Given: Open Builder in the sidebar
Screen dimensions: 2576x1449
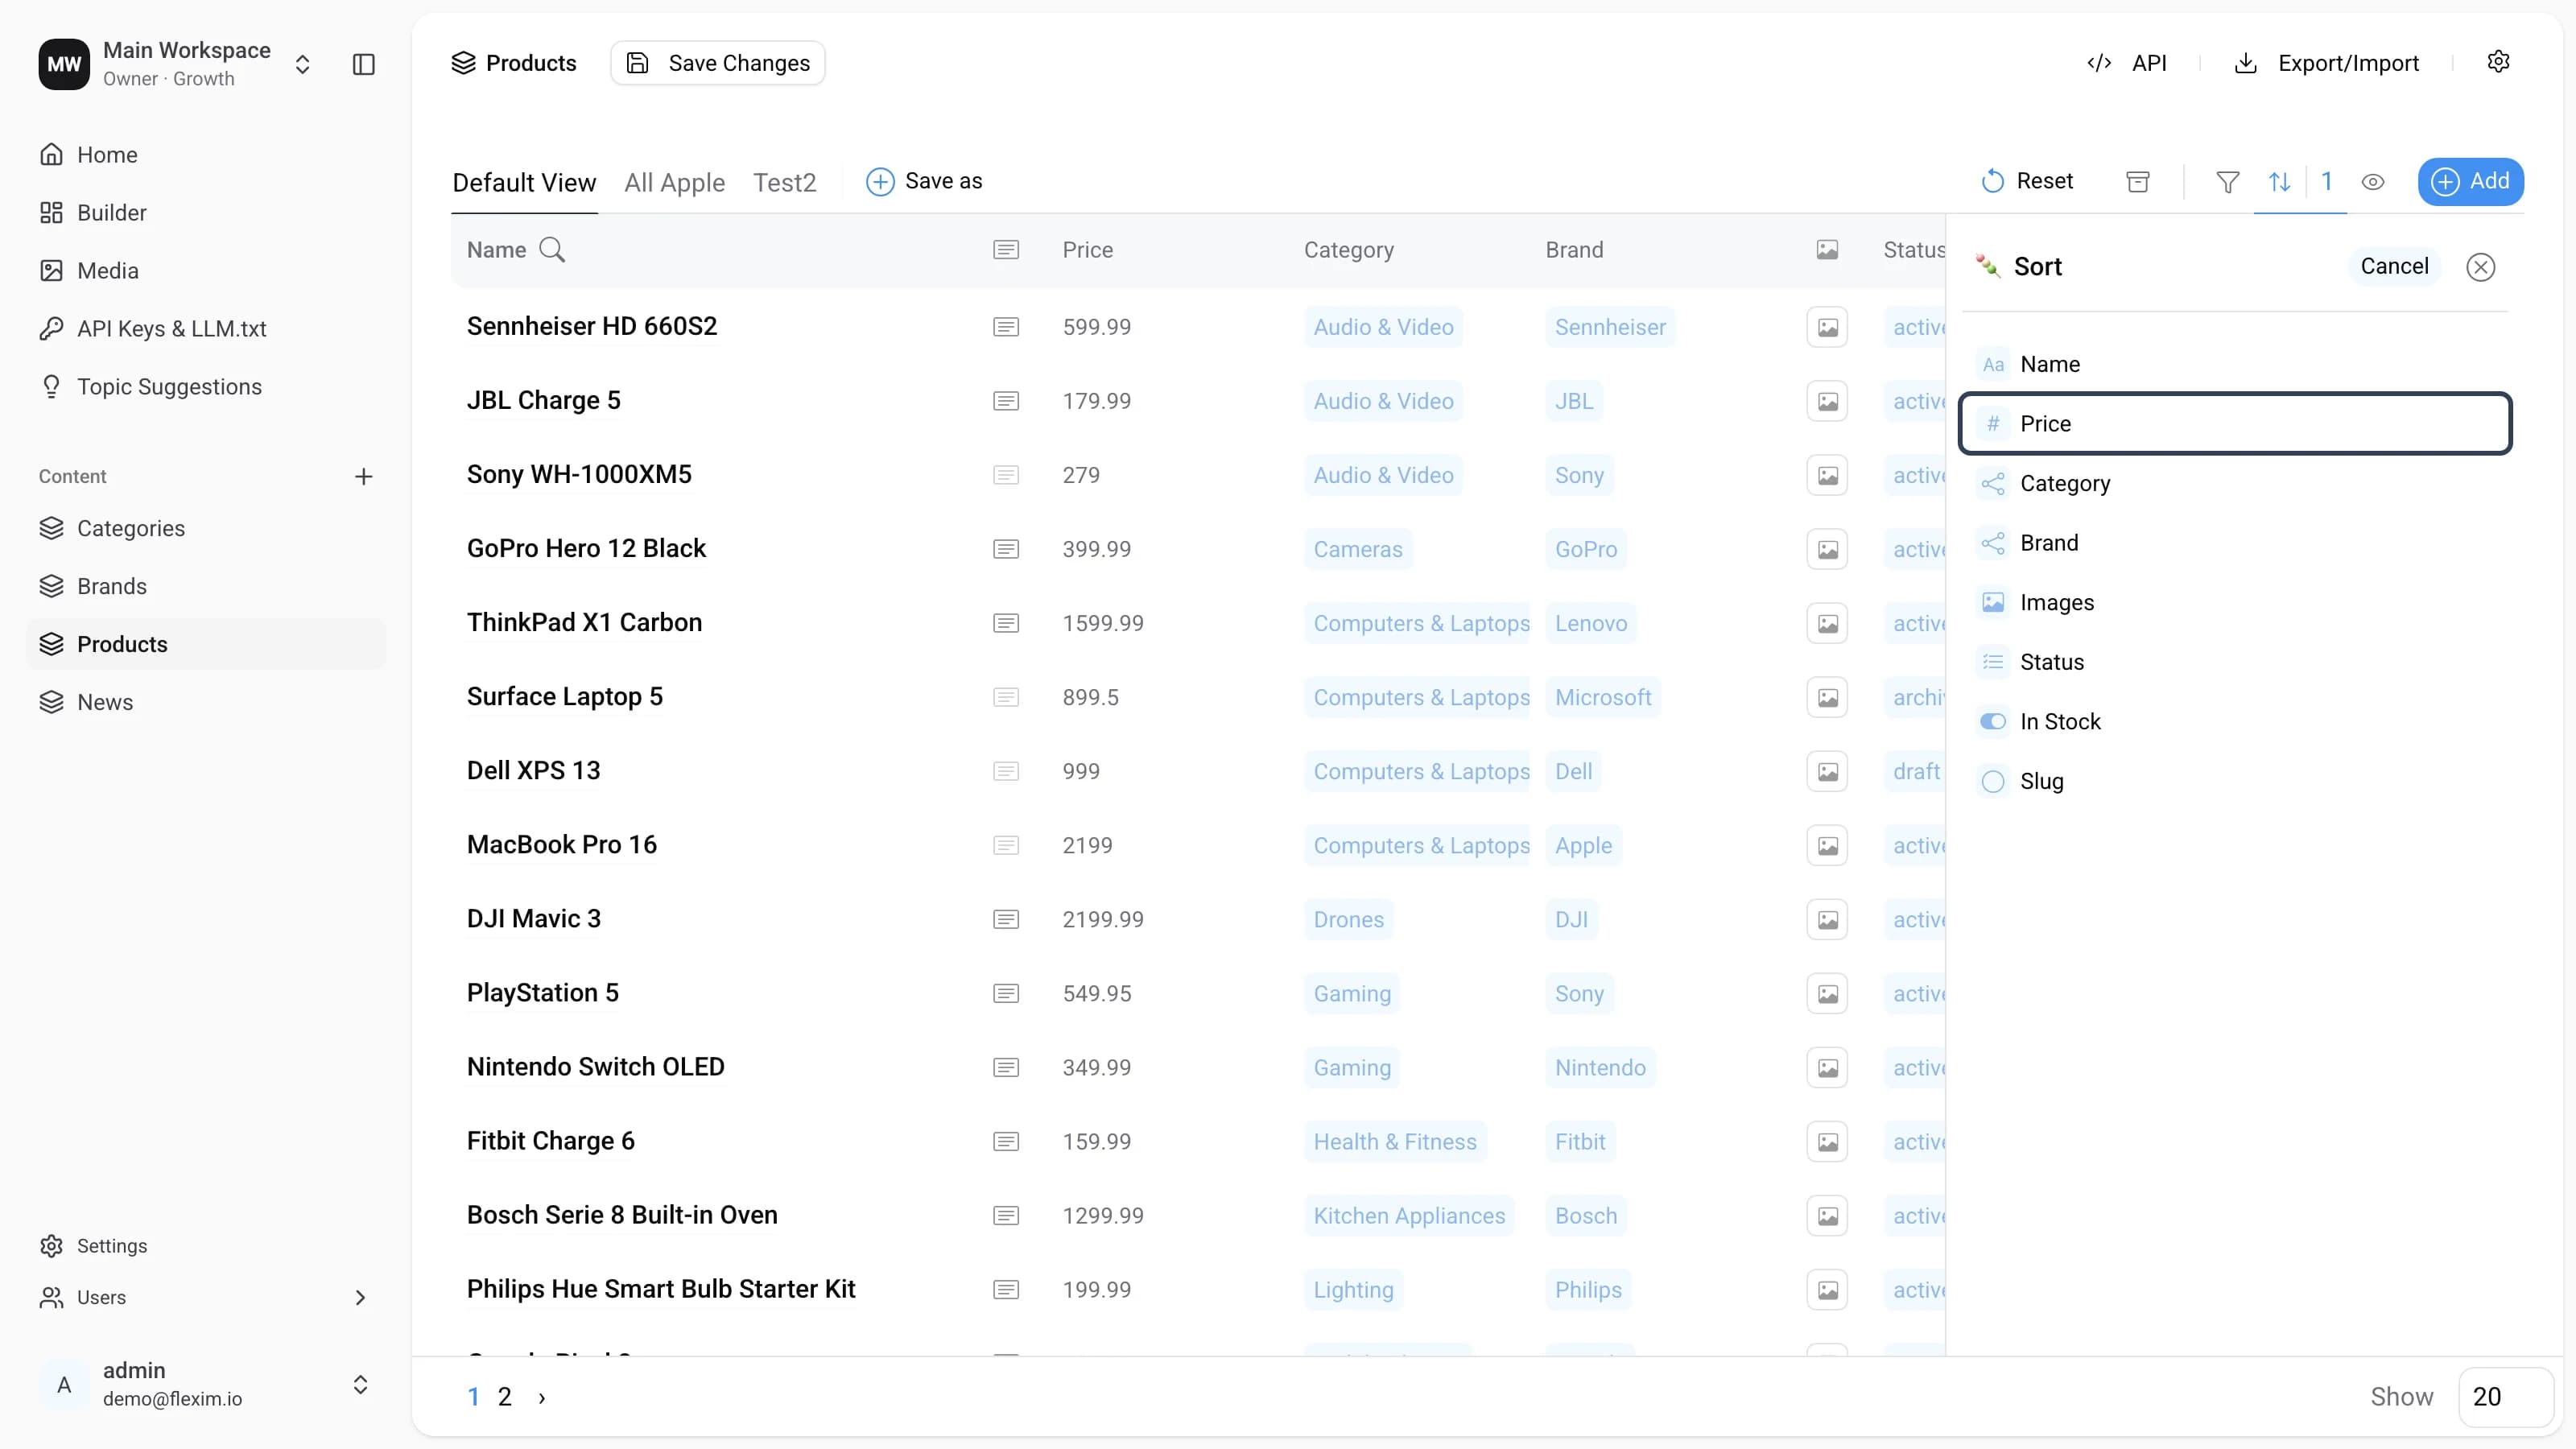Looking at the screenshot, I should click(x=205, y=213).
